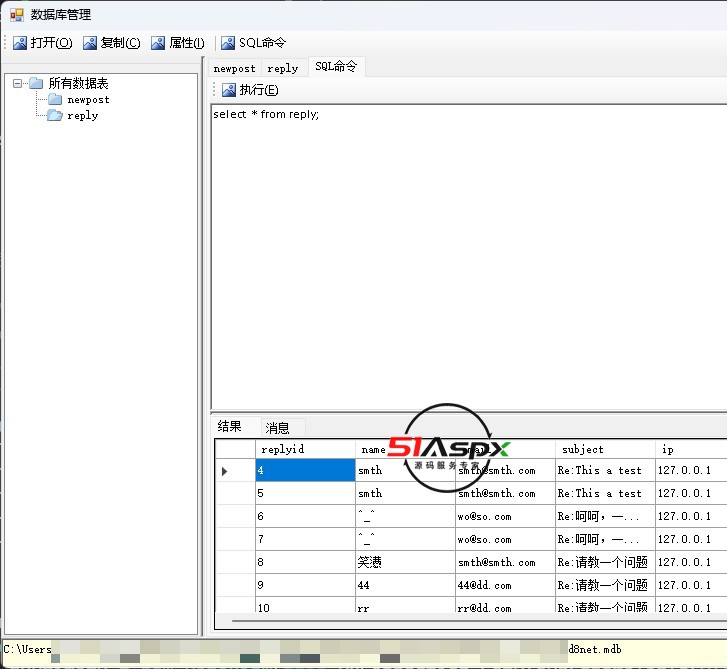Image resolution: width=727 pixels, height=669 pixels.
Task: Select the newpost folder icon in tree
Action: click(55, 99)
